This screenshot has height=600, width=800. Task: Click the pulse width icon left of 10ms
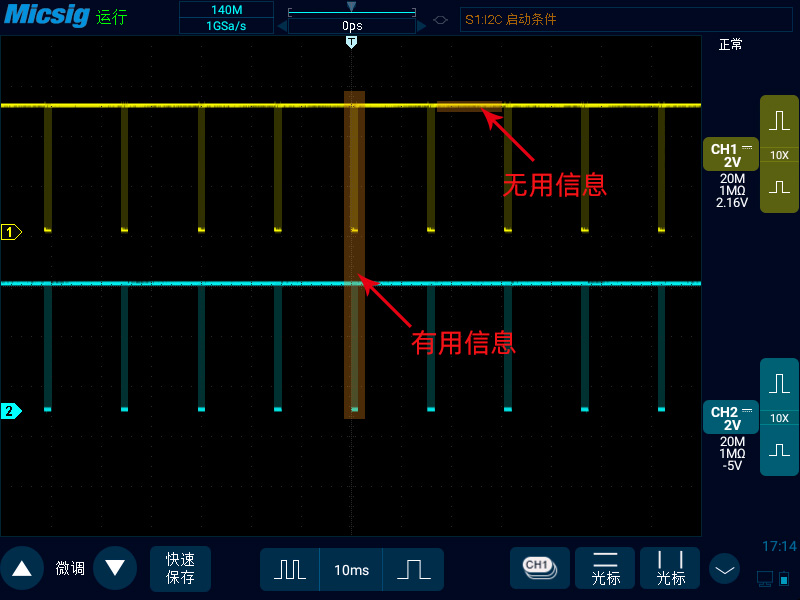pos(290,568)
